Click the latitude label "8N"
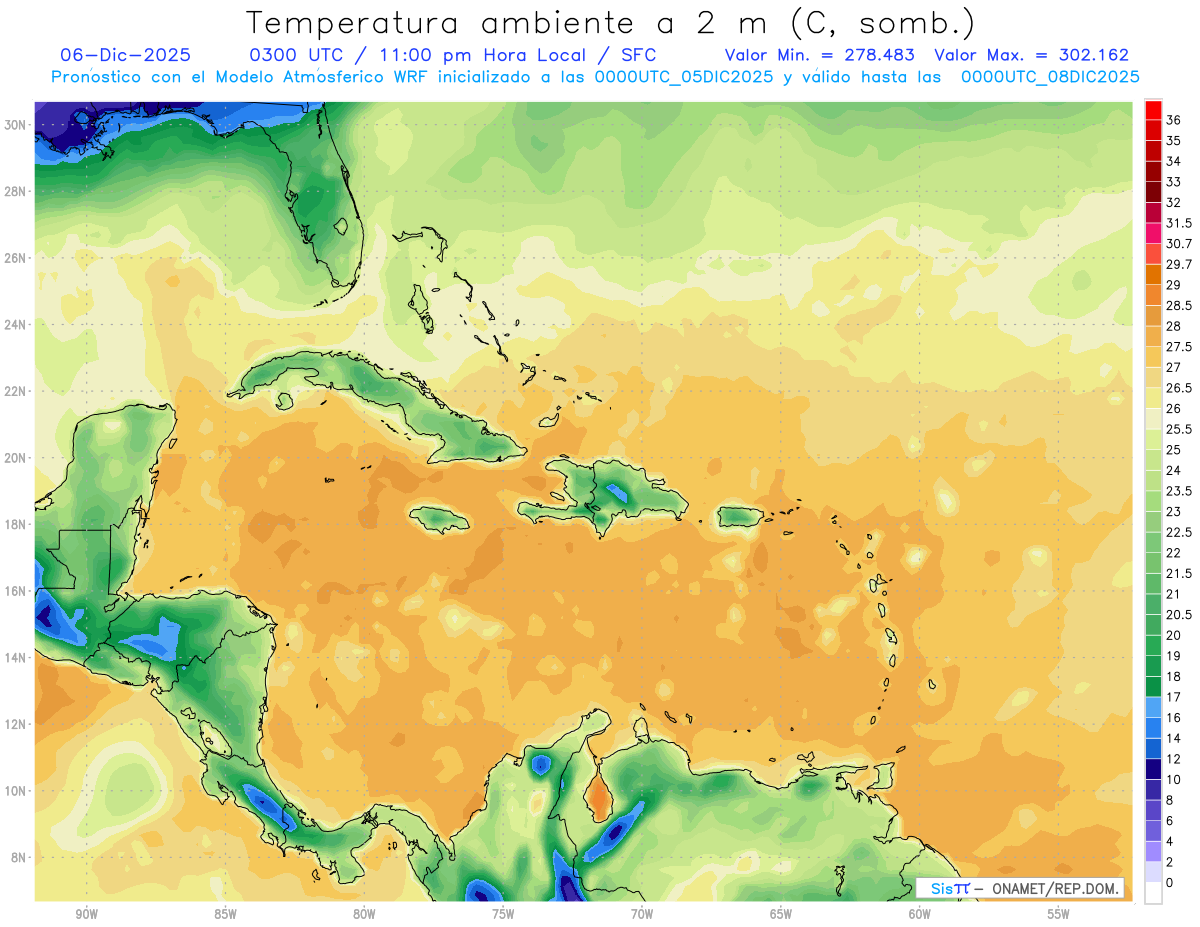 point(20,858)
